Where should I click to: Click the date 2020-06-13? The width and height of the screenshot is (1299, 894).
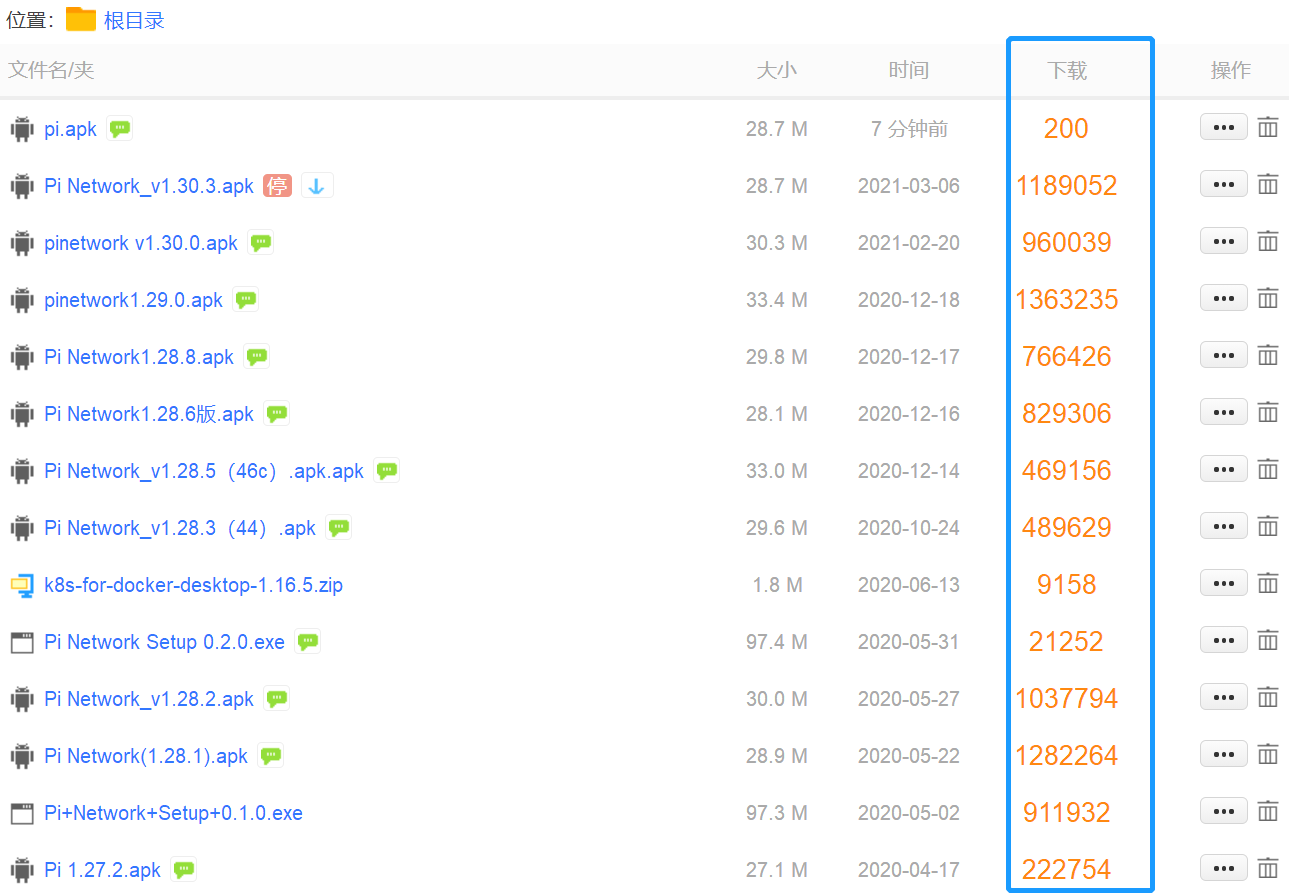click(x=909, y=585)
